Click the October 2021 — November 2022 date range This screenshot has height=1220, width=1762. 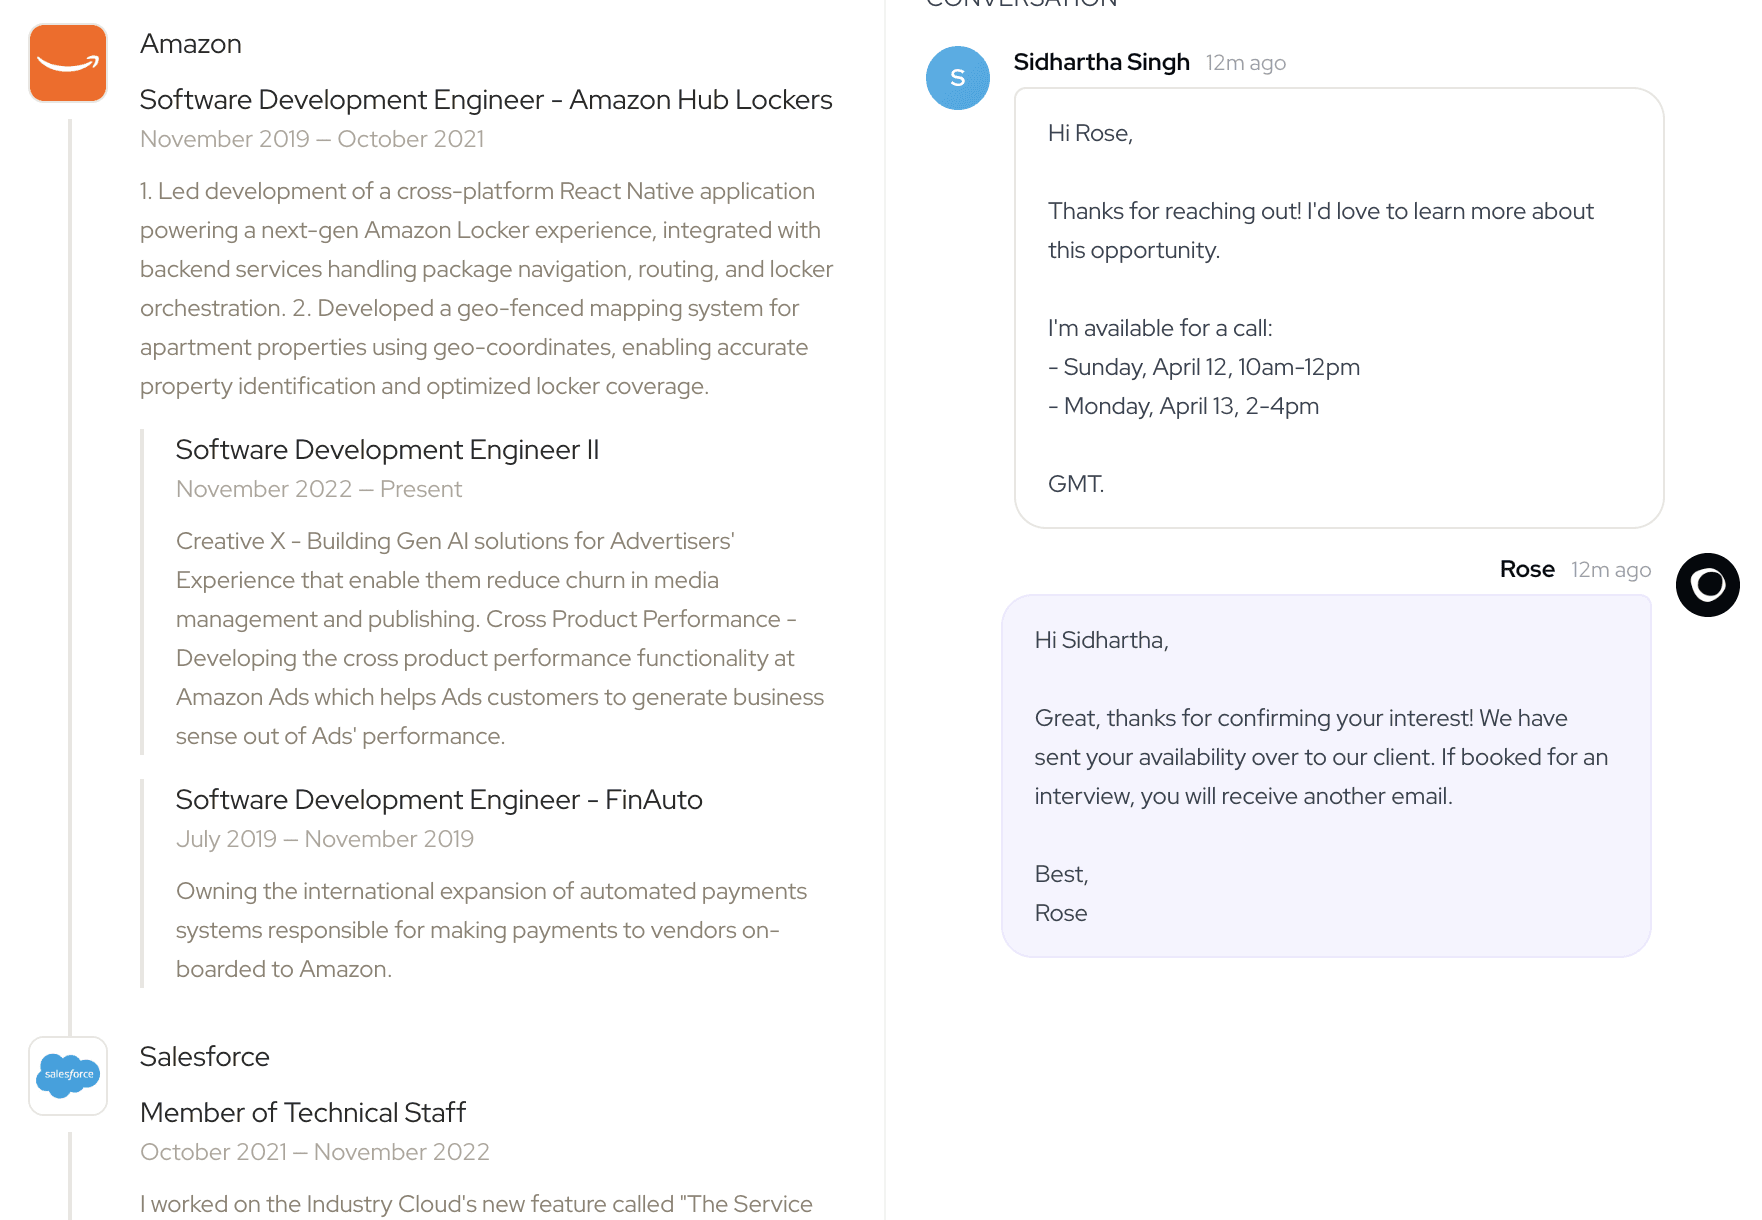coord(315,1152)
